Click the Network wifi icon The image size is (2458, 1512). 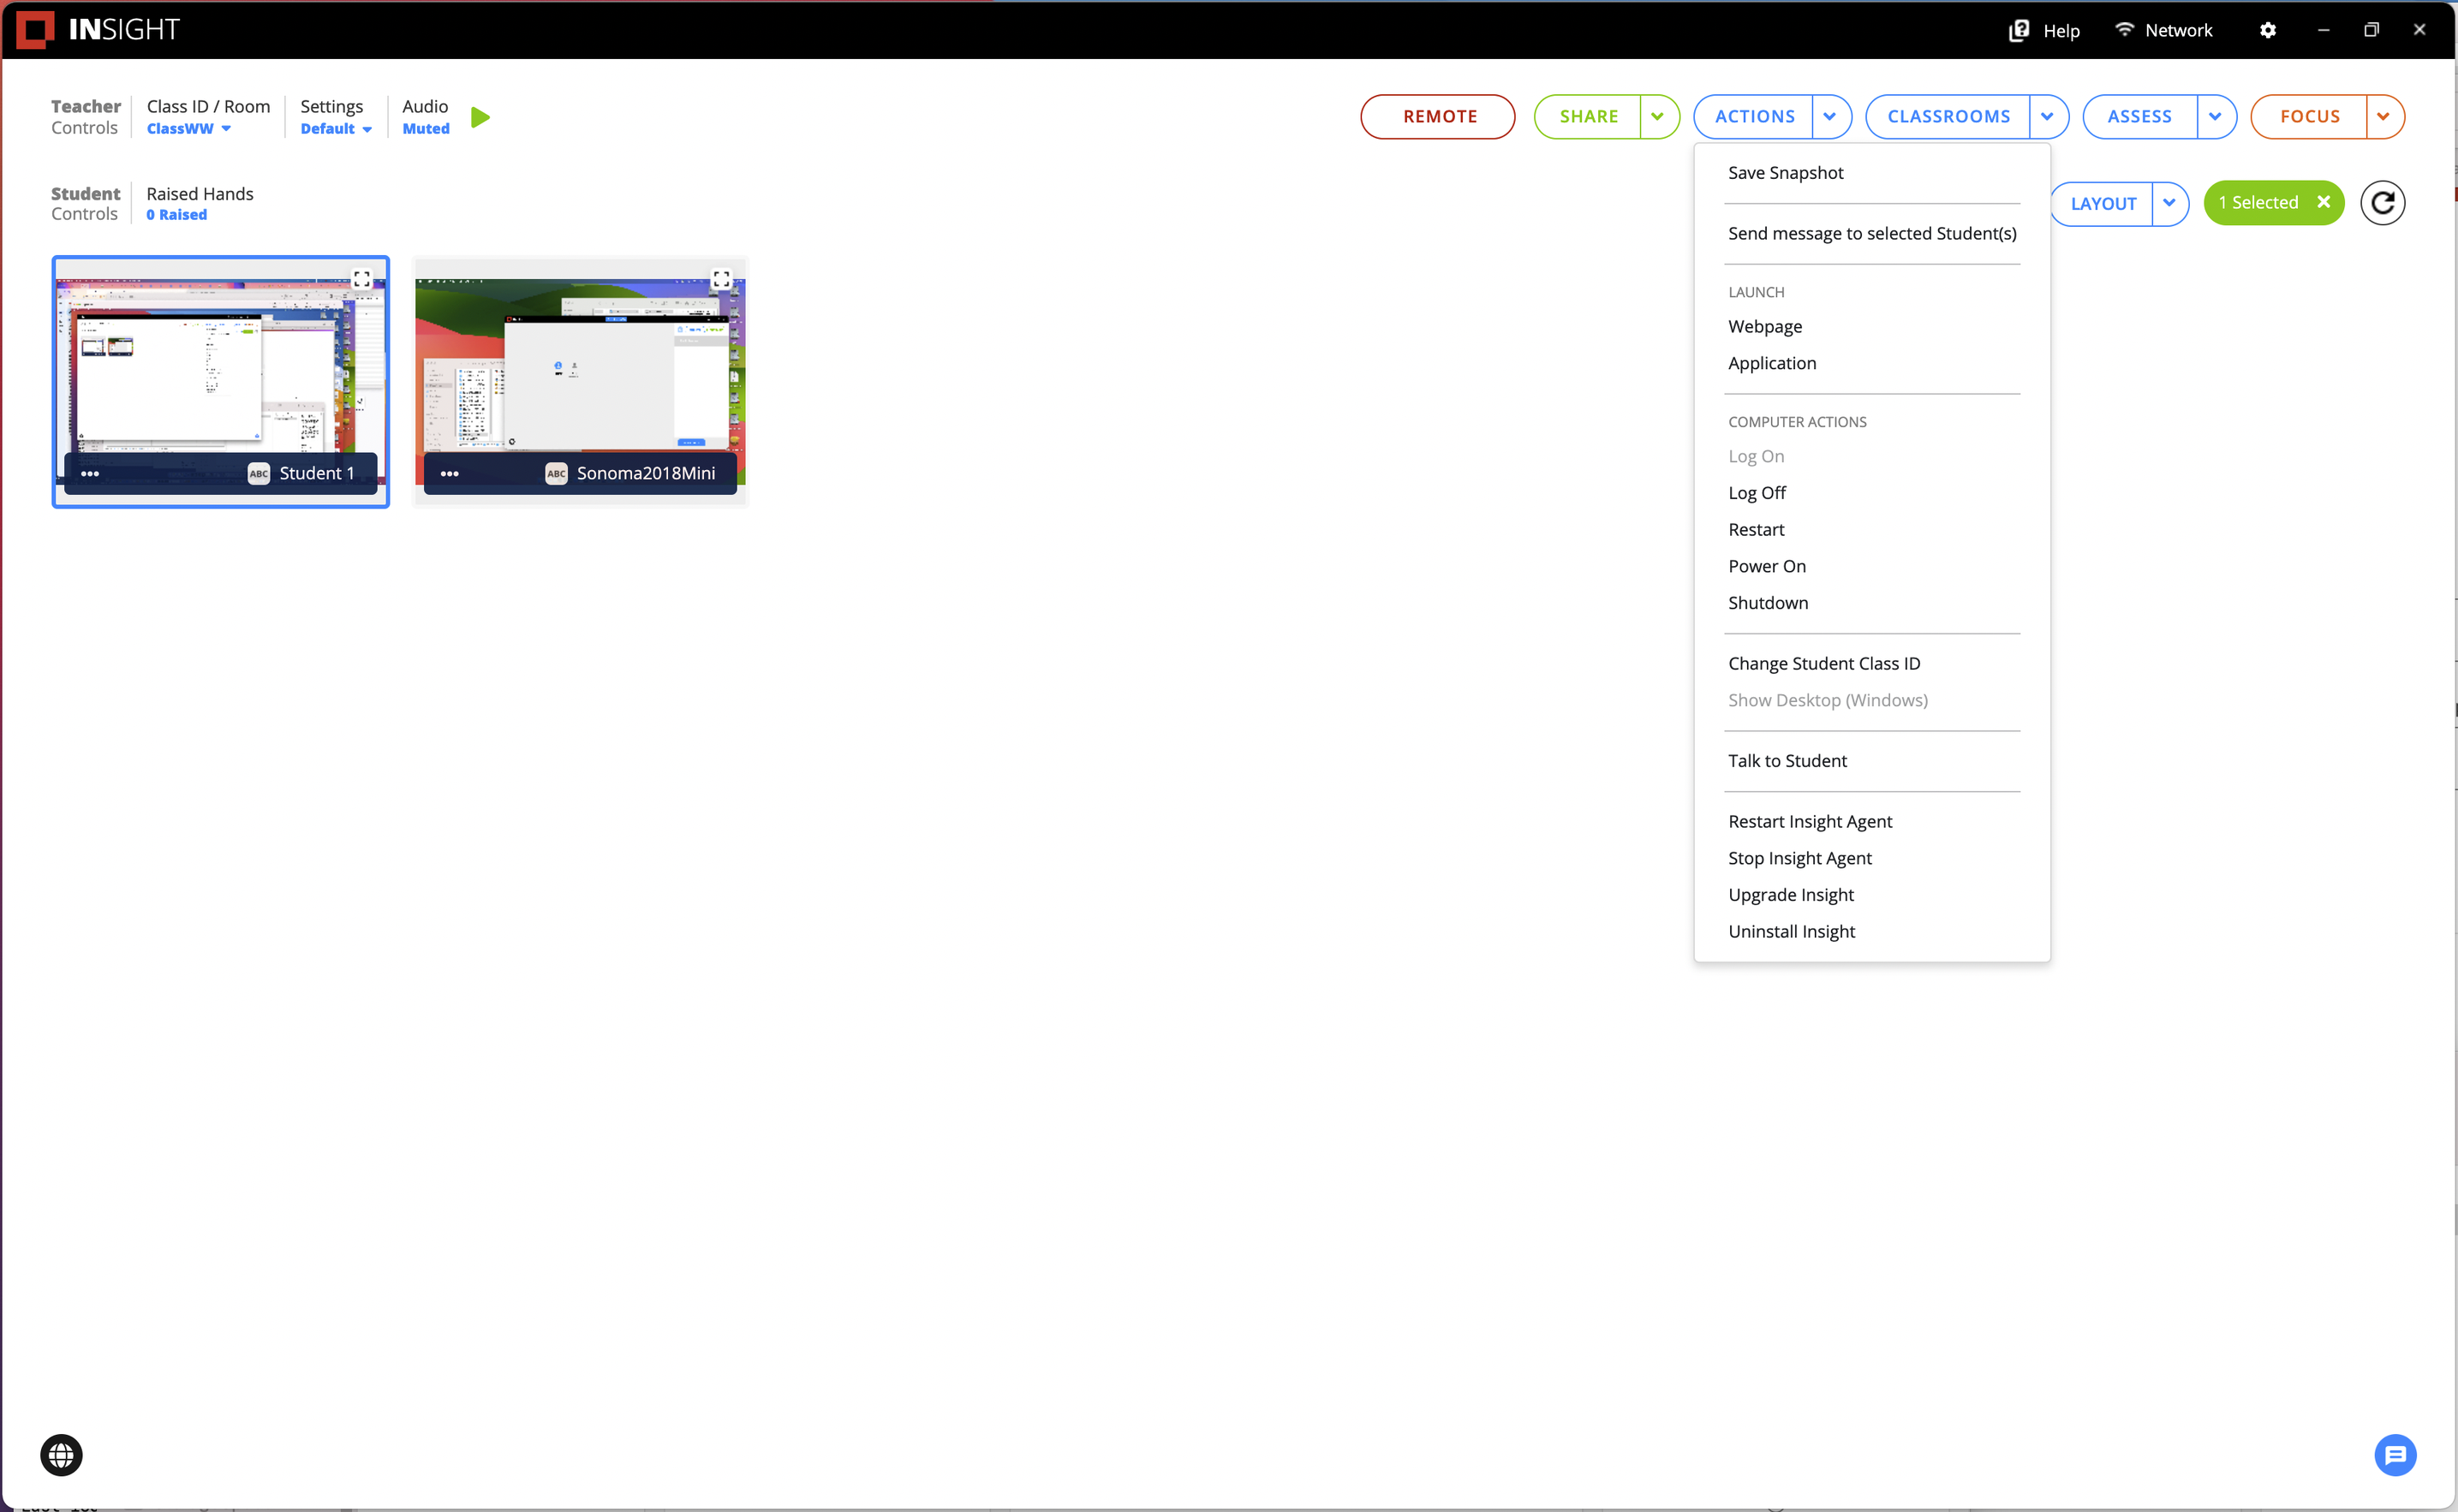click(x=2125, y=29)
